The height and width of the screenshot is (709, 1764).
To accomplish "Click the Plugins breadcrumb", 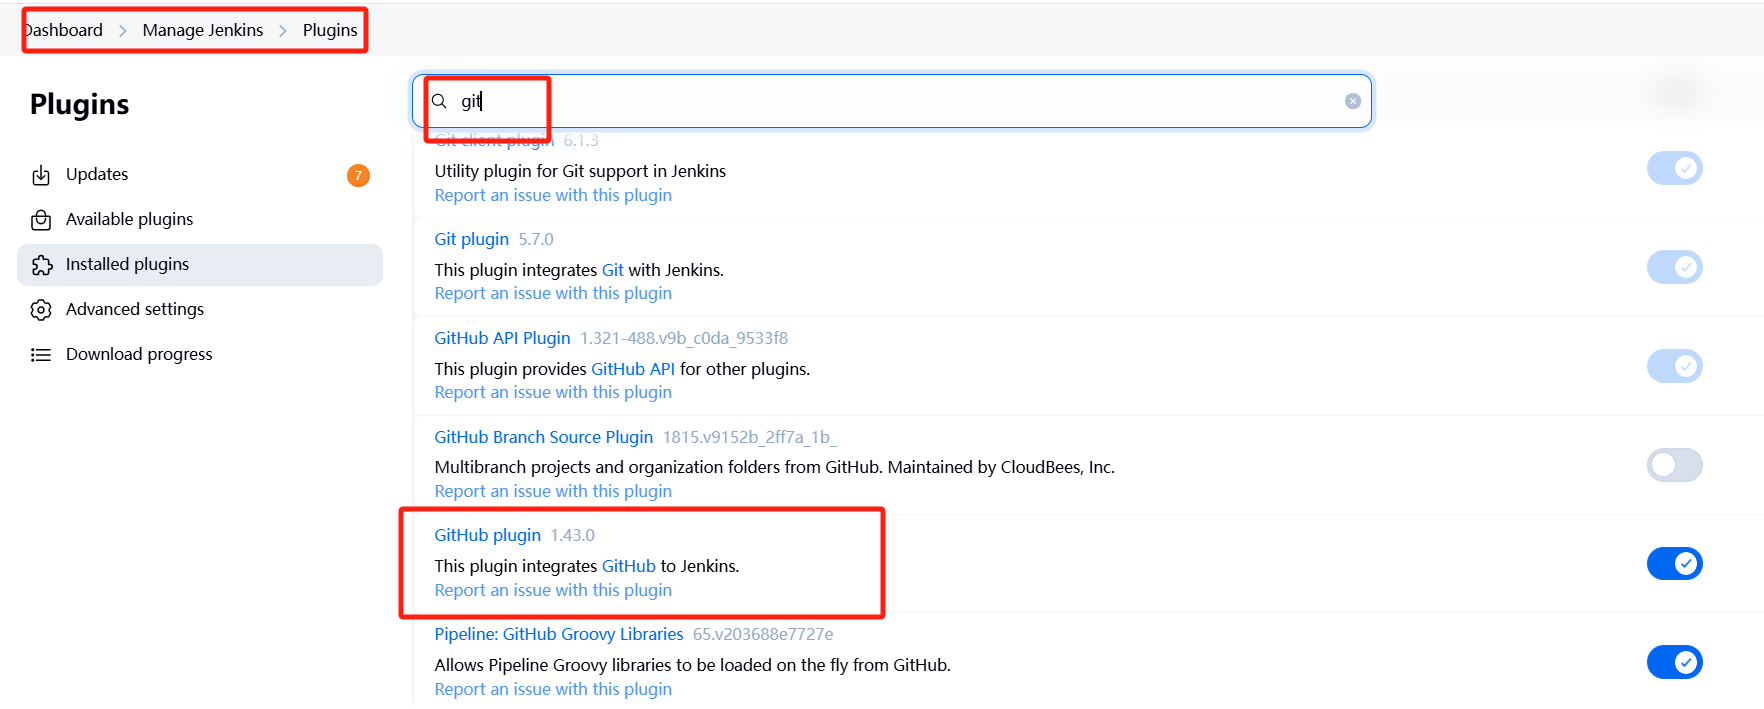I will coord(330,30).
